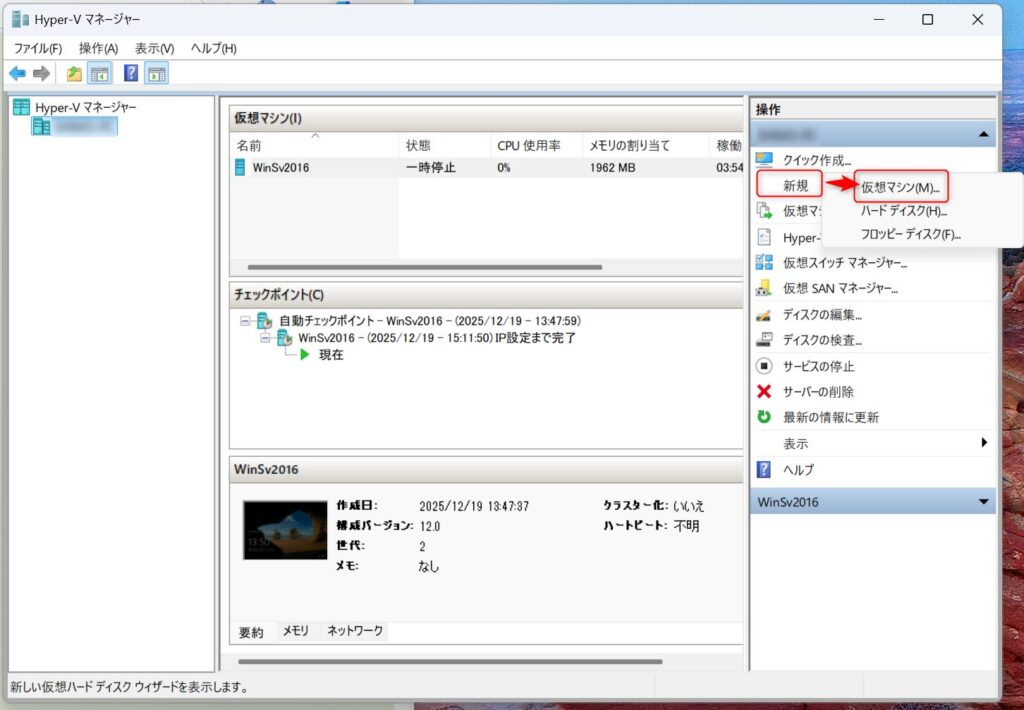The image size is (1024, 710).
Task: Switch to the ネットワーク tab
Action: coord(355,631)
